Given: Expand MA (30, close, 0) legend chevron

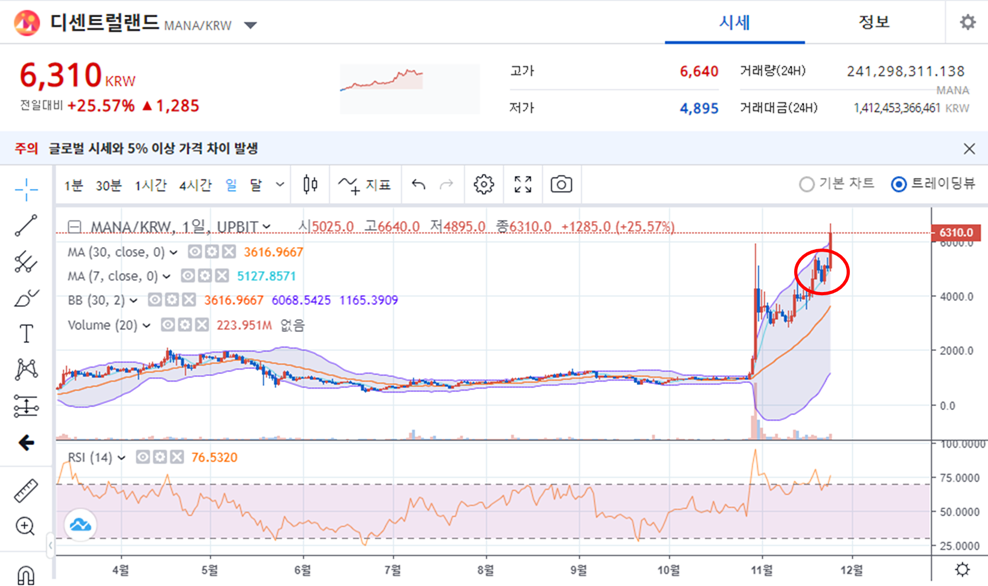Looking at the screenshot, I should 173,253.
